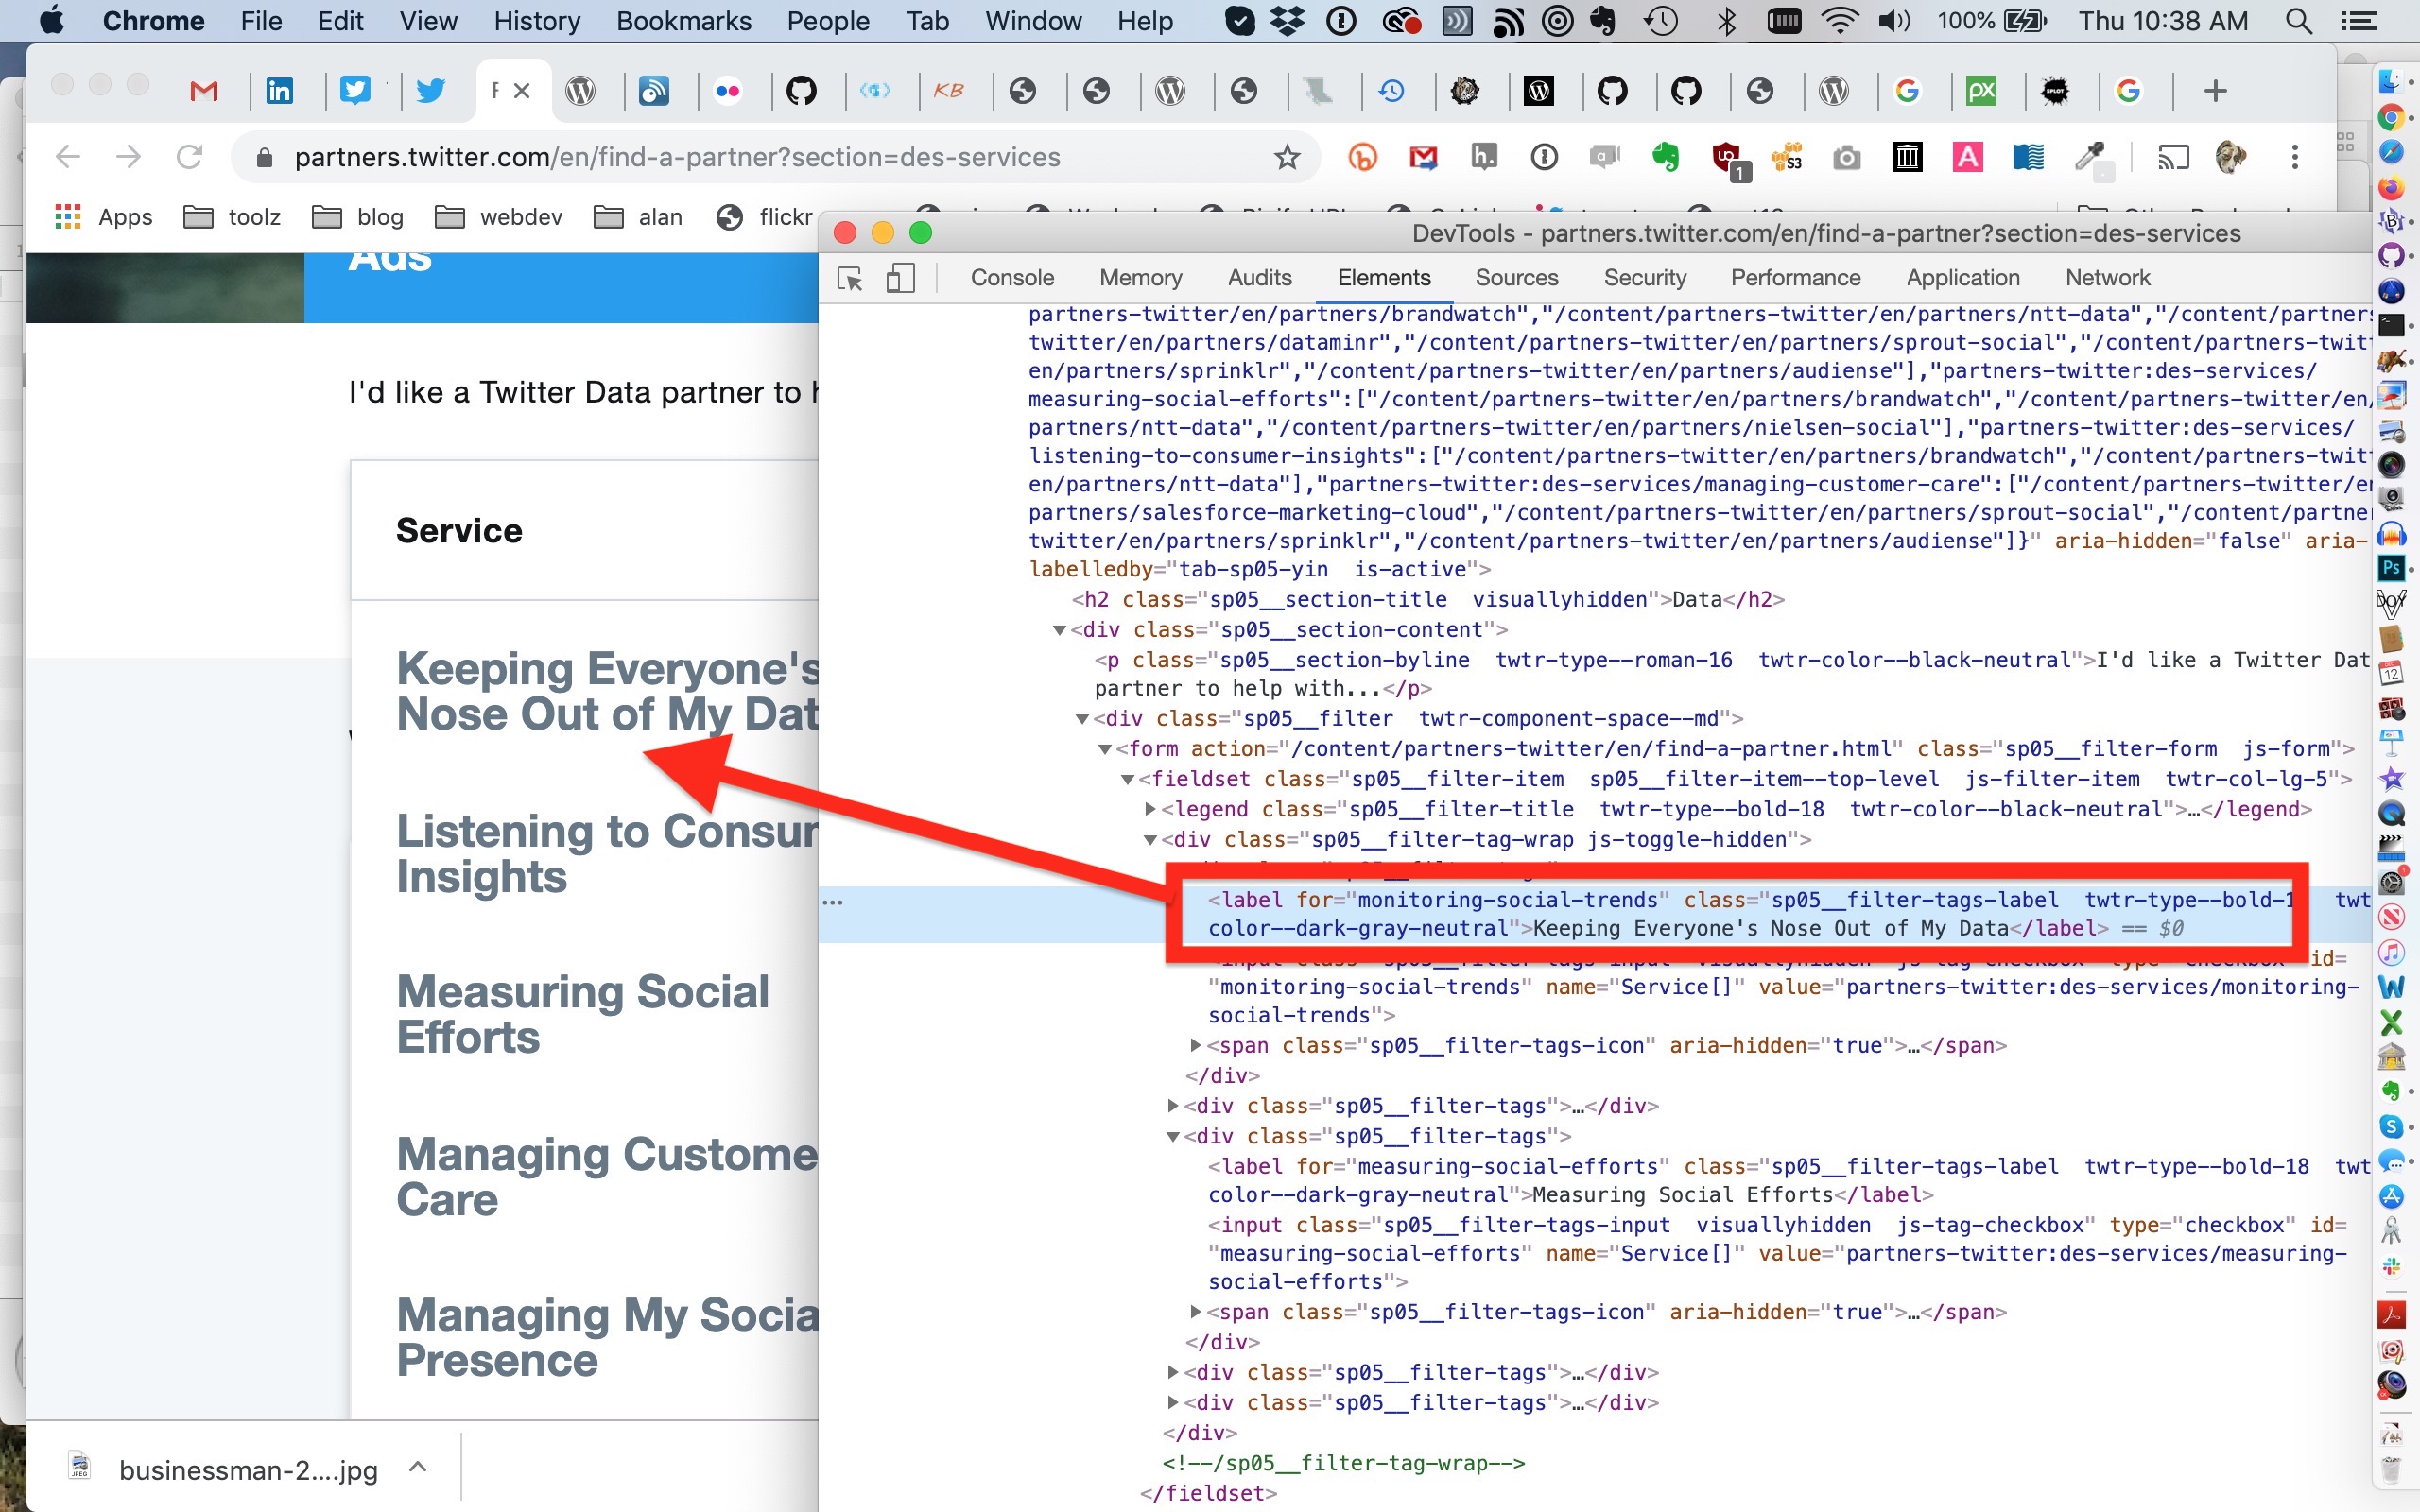
Task: Open the Google Cast icon
Action: [2174, 157]
